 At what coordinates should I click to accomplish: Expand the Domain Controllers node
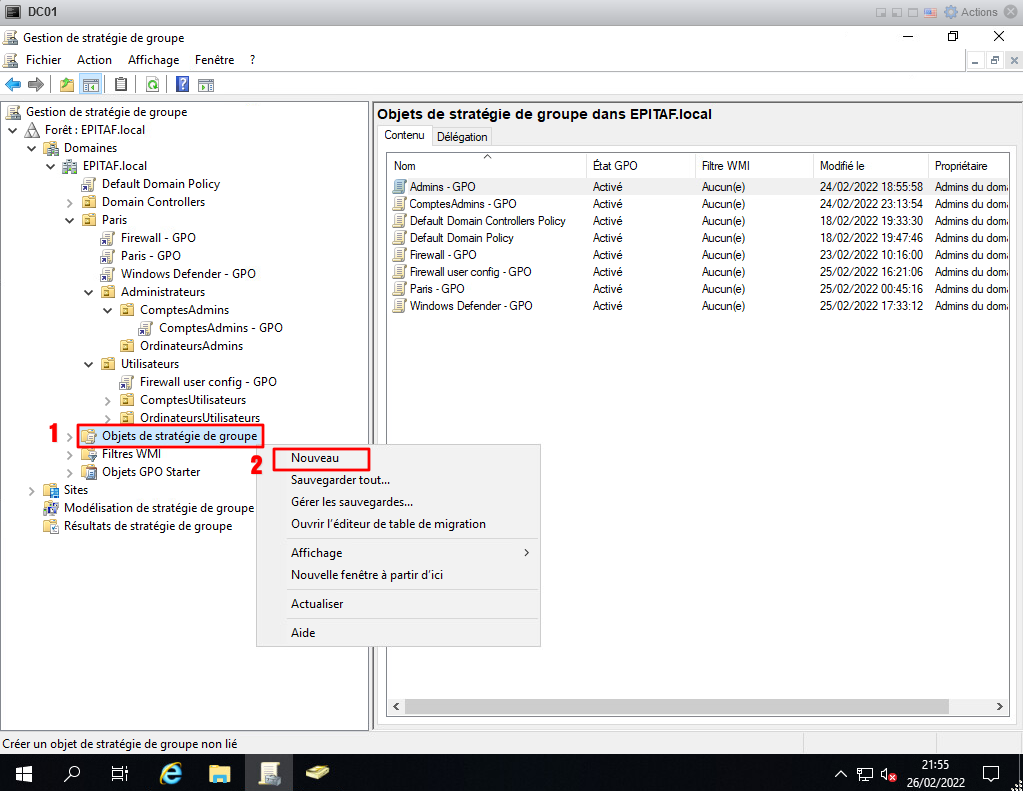tap(70, 202)
